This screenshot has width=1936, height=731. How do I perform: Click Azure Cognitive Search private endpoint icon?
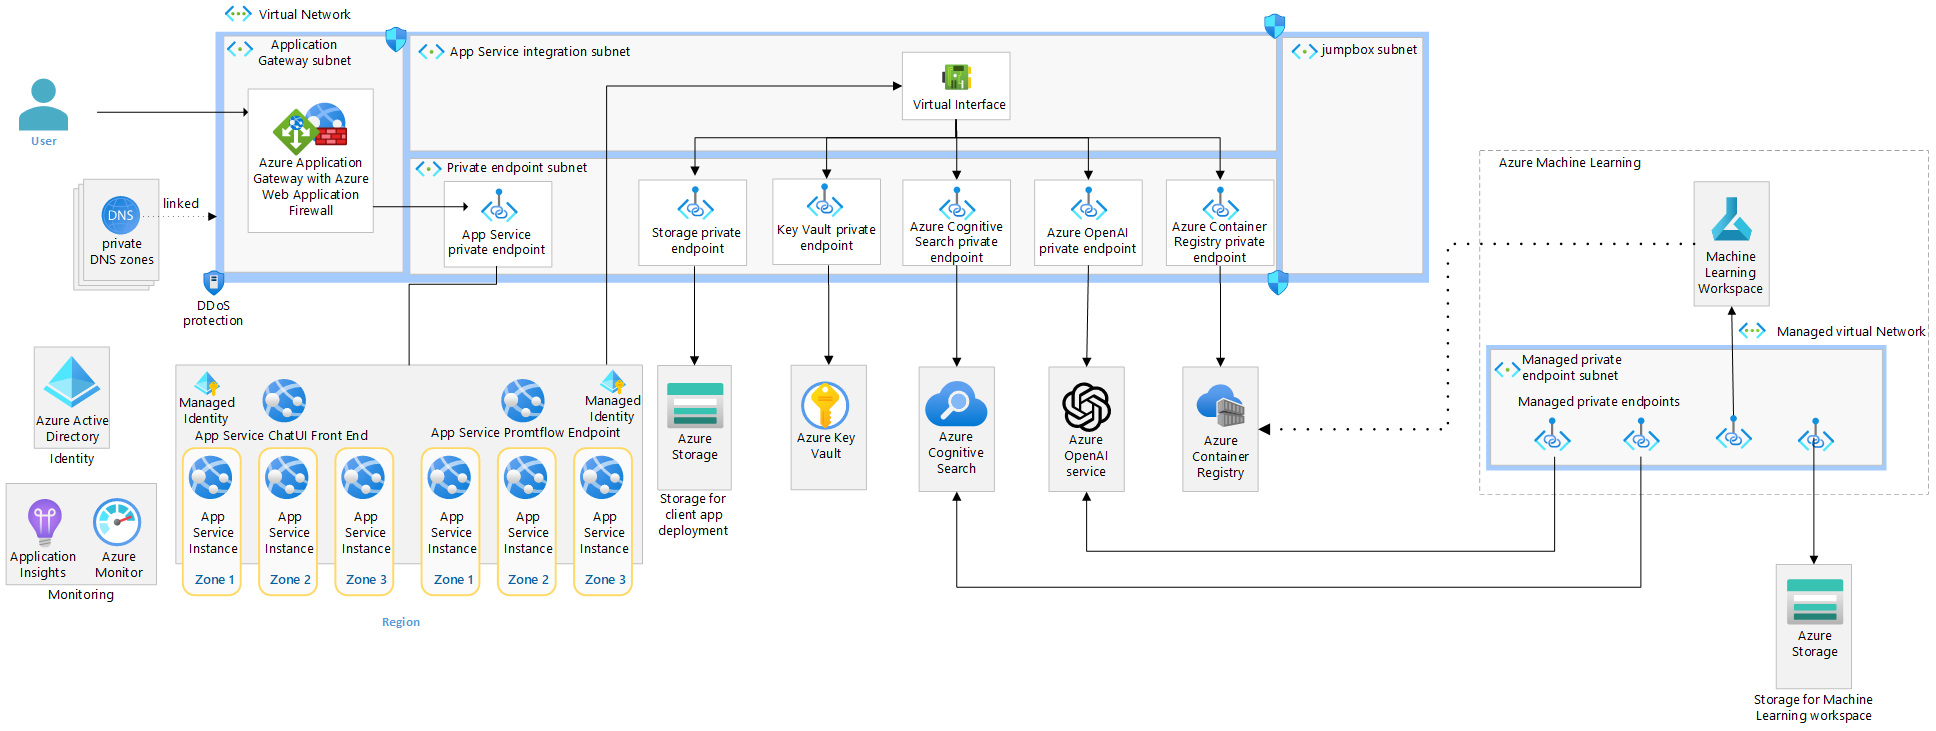click(957, 205)
